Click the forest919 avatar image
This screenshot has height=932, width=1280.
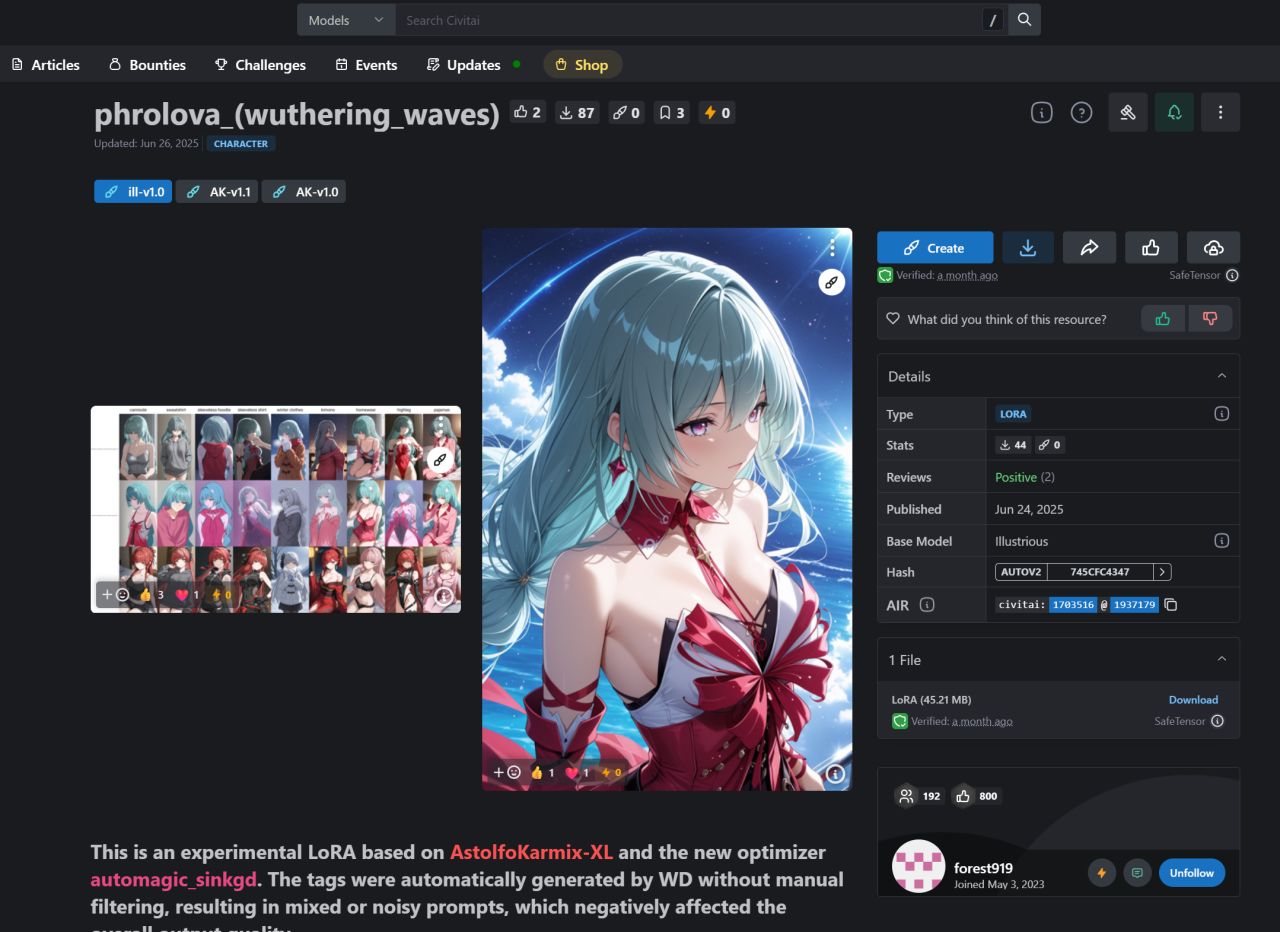click(x=918, y=866)
